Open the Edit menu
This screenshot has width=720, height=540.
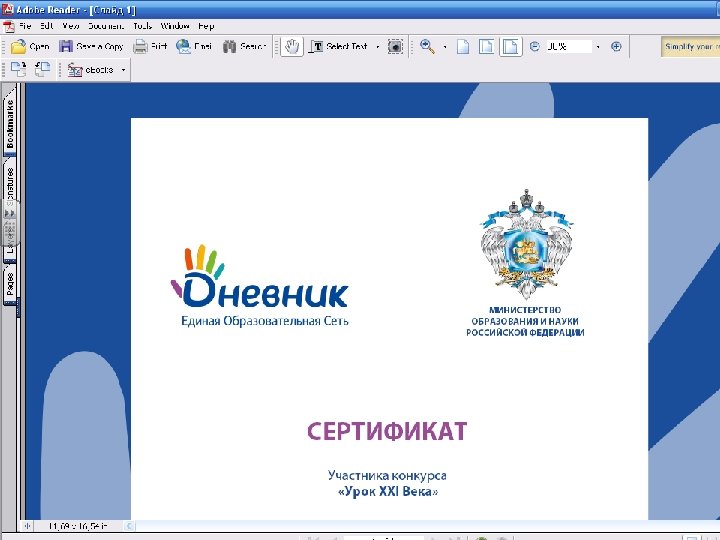(47, 26)
